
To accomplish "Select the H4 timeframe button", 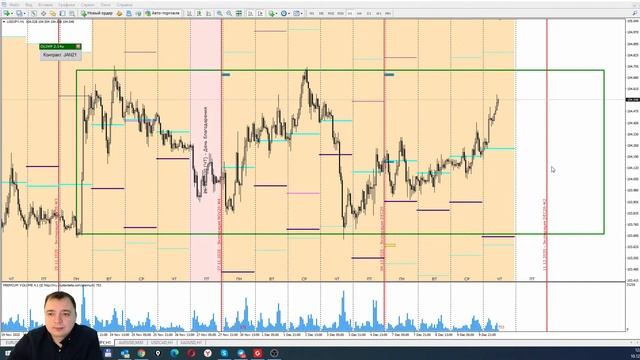I will click(x=359, y=13).
